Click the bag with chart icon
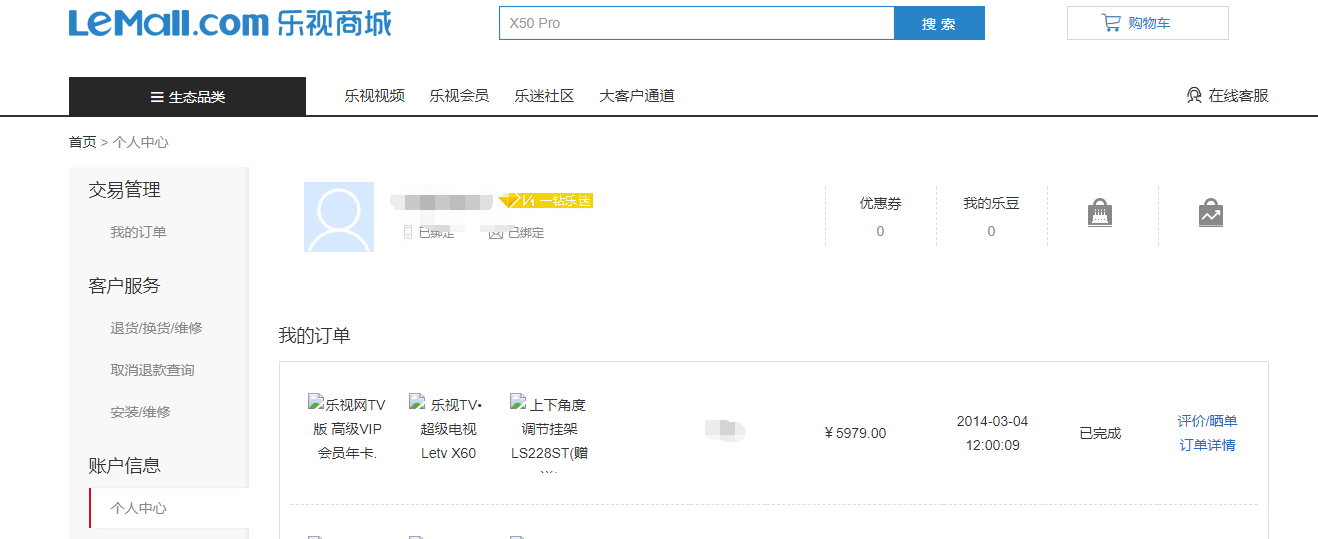The image size is (1318, 539). tap(1211, 213)
